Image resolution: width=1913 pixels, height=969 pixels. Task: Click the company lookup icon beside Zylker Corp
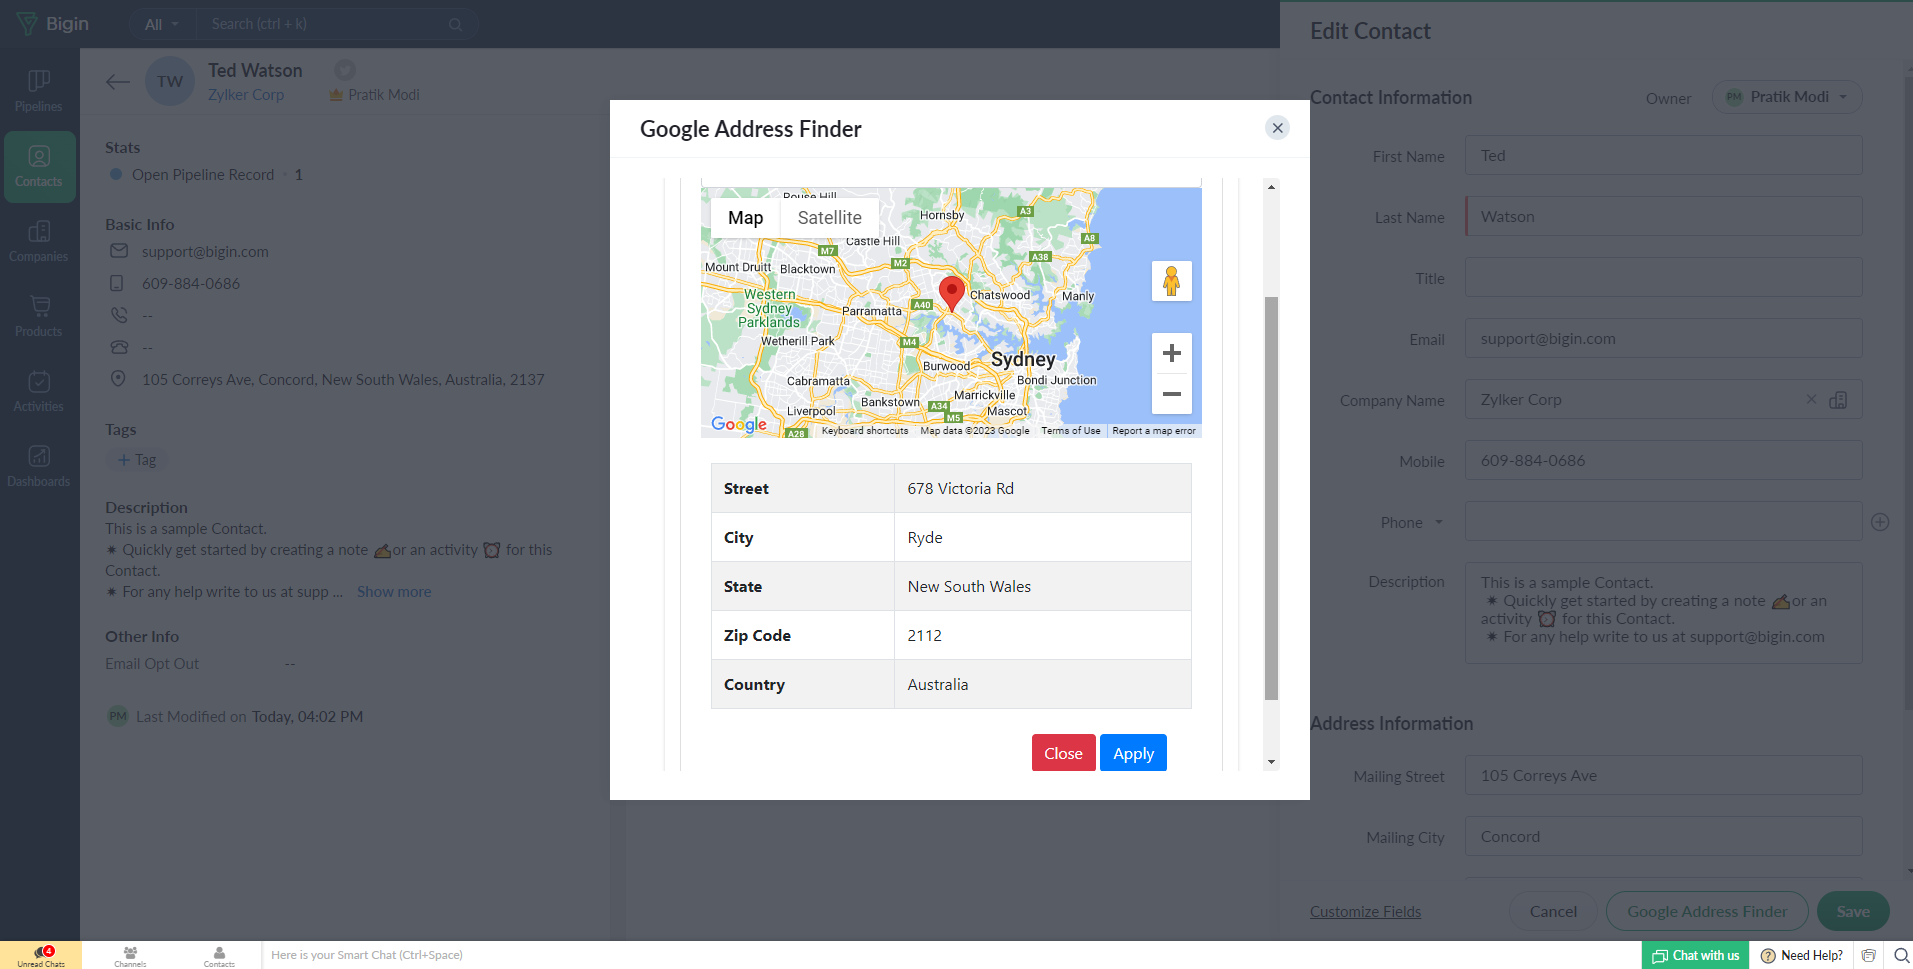[1838, 400]
